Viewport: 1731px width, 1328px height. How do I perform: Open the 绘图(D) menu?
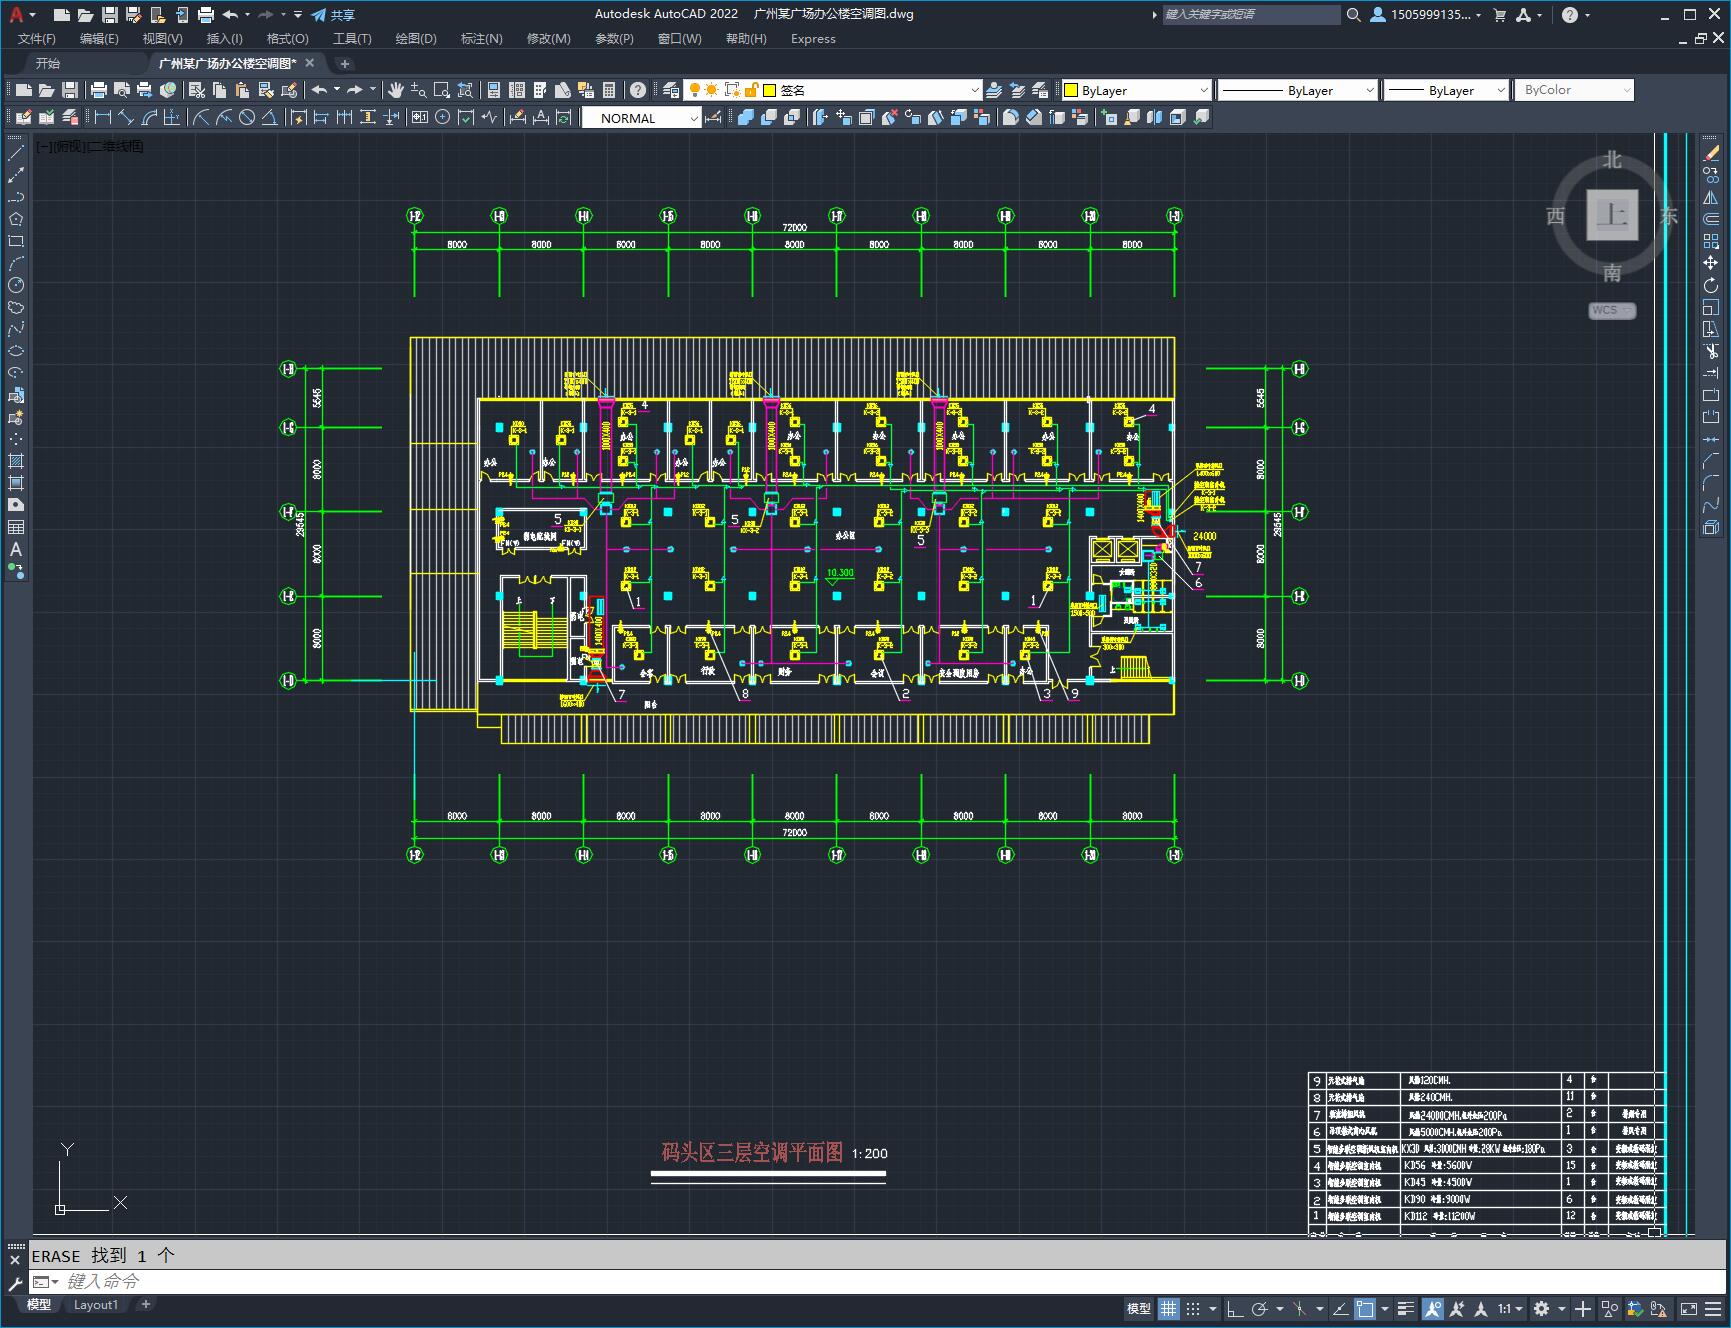[x=416, y=38]
